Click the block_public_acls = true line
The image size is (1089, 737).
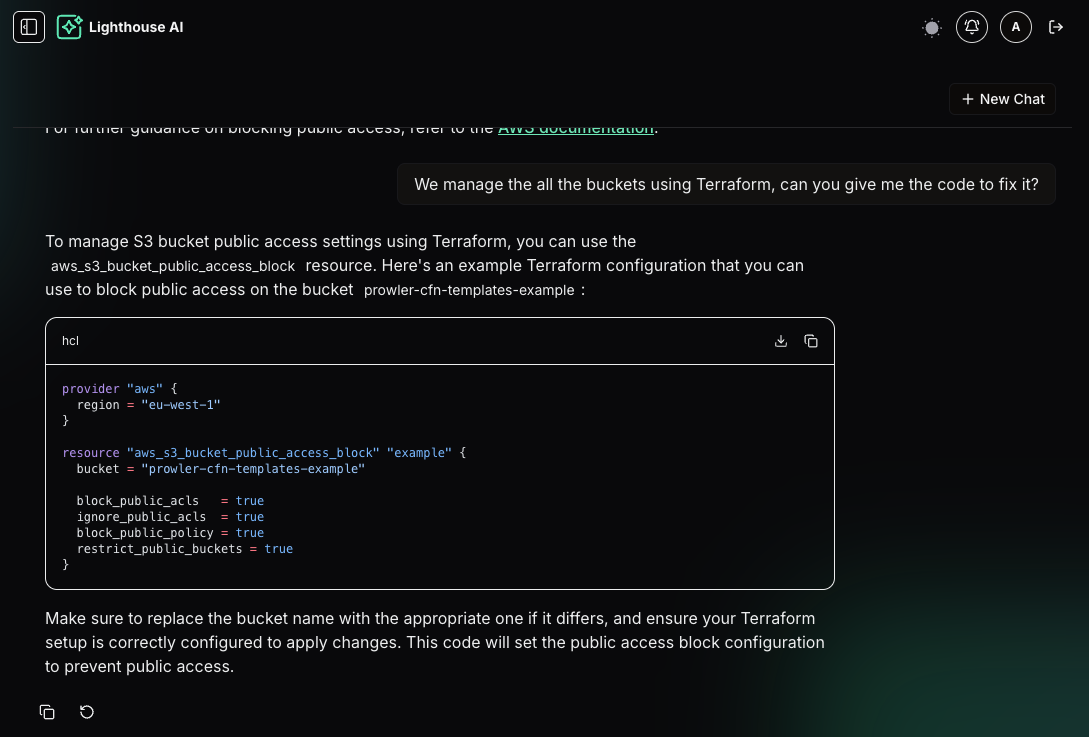coord(170,501)
